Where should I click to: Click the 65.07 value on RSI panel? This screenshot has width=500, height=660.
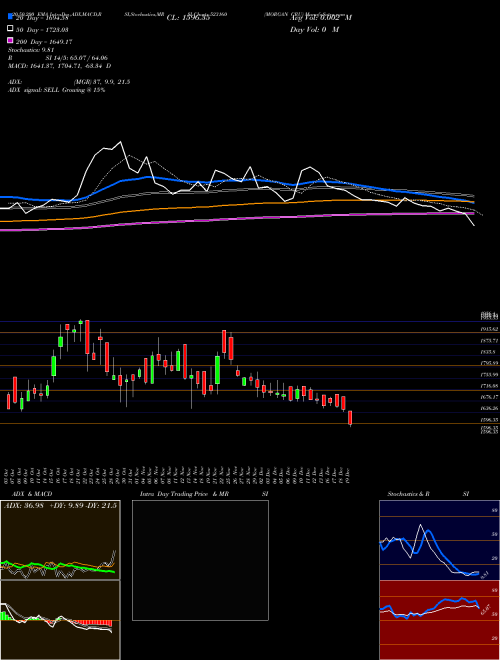[x=486, y=609]
